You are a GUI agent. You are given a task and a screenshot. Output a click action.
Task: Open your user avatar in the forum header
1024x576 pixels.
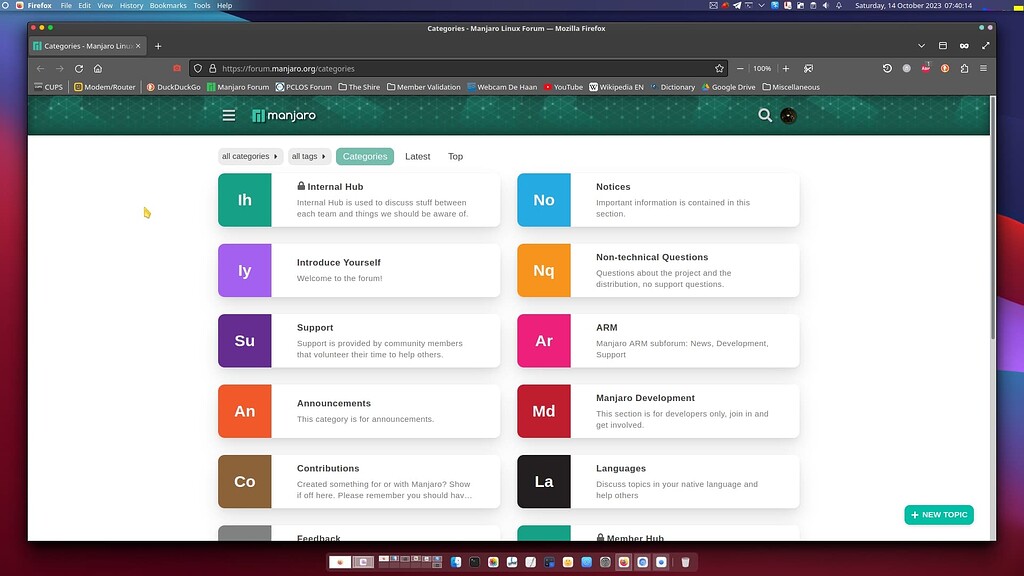788,116
